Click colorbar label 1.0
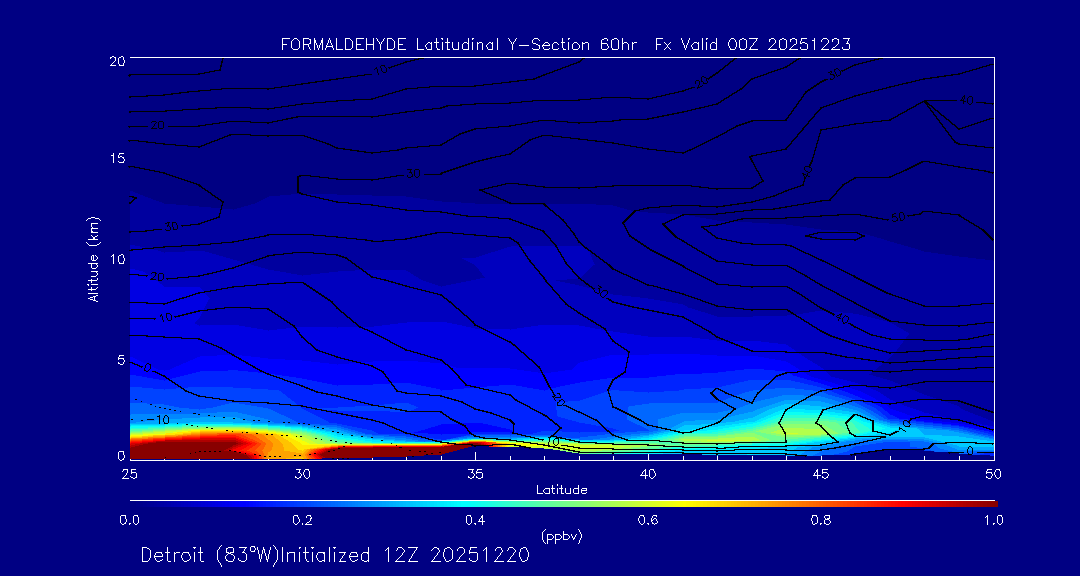This screenshot has height=576, width=1080. [x=994, y=520]
